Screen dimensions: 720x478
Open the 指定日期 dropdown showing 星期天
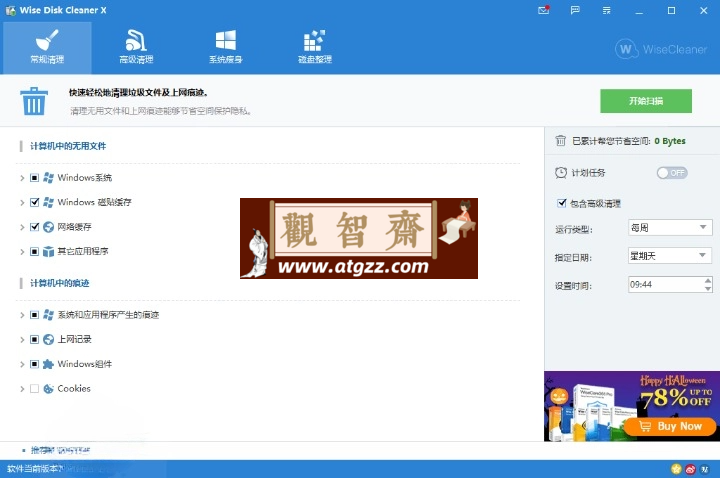tap(669, 256)
